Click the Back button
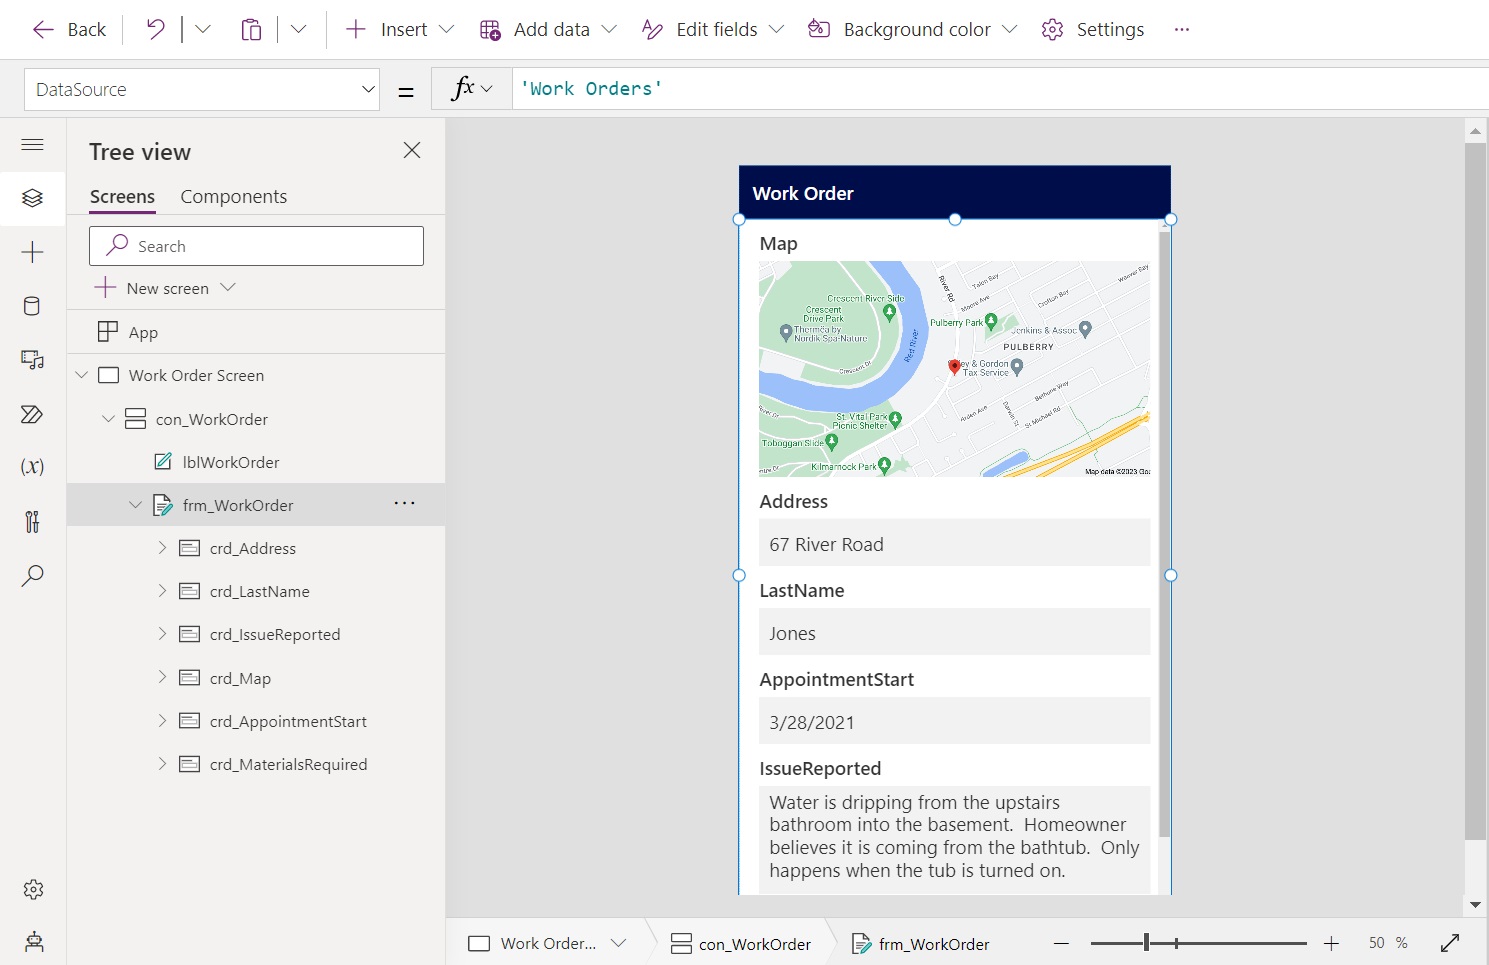 67,29
